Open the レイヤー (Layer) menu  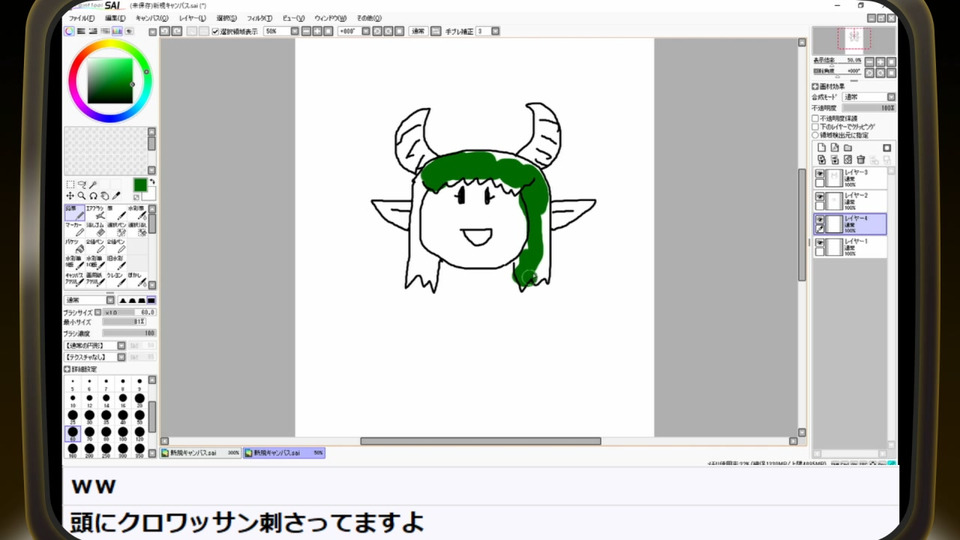192,18
